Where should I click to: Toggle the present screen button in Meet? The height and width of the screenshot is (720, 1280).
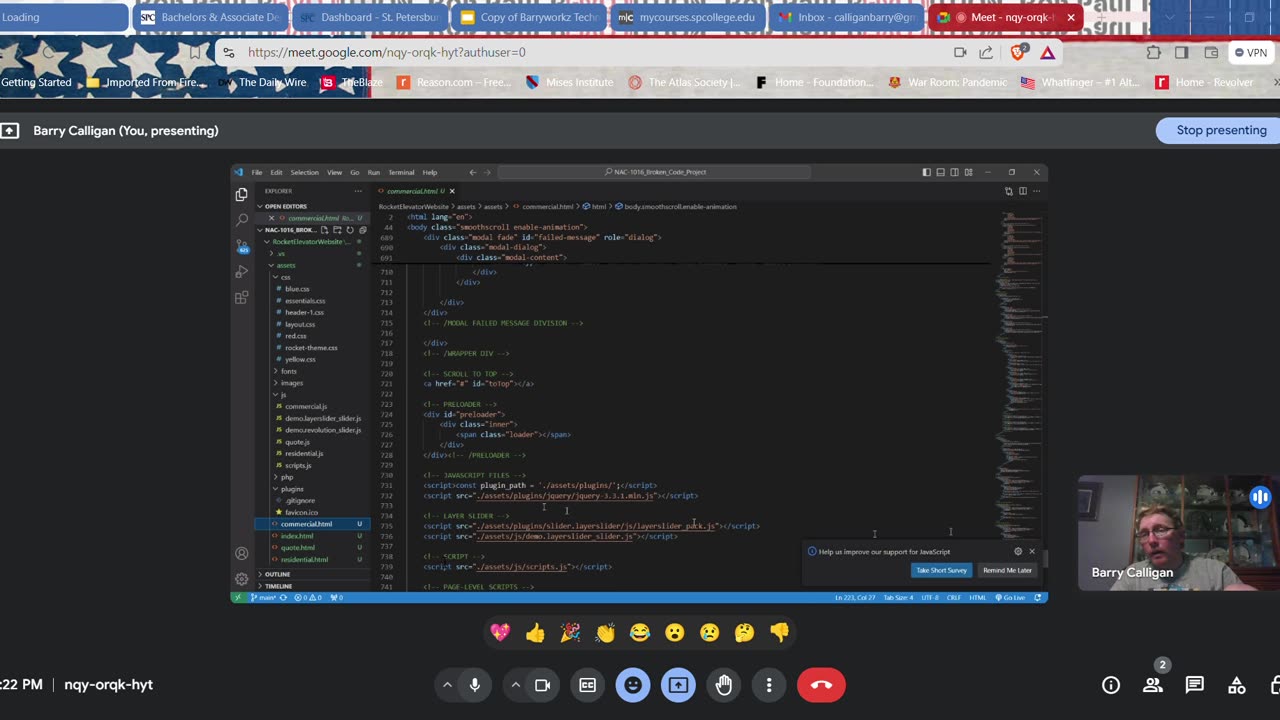coord(678,685)
